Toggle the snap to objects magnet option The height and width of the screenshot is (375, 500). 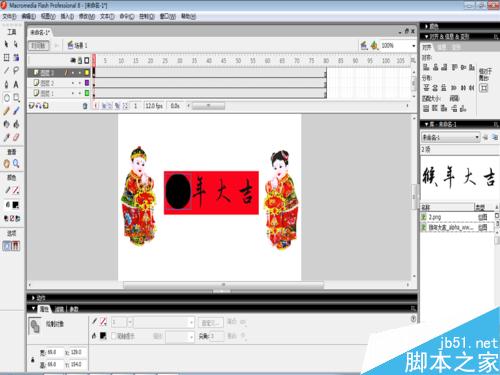(x=16, y=246)
